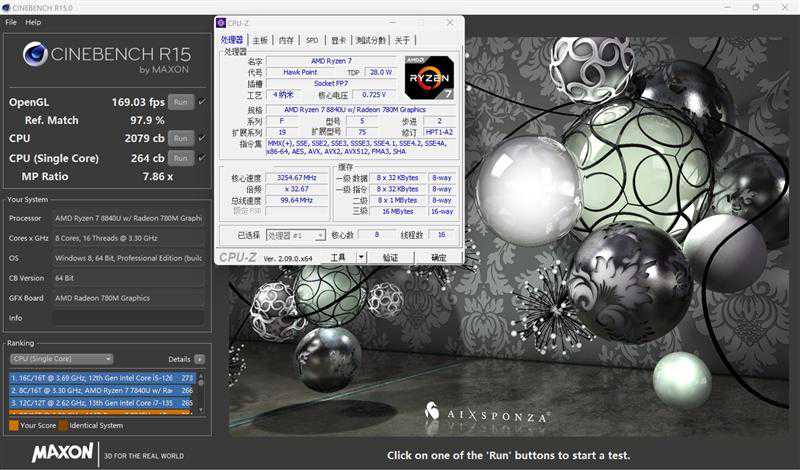Viewport: 800px width, 470px height.
Task: Run the OpenGL benchmark
Action: (181, 102)
